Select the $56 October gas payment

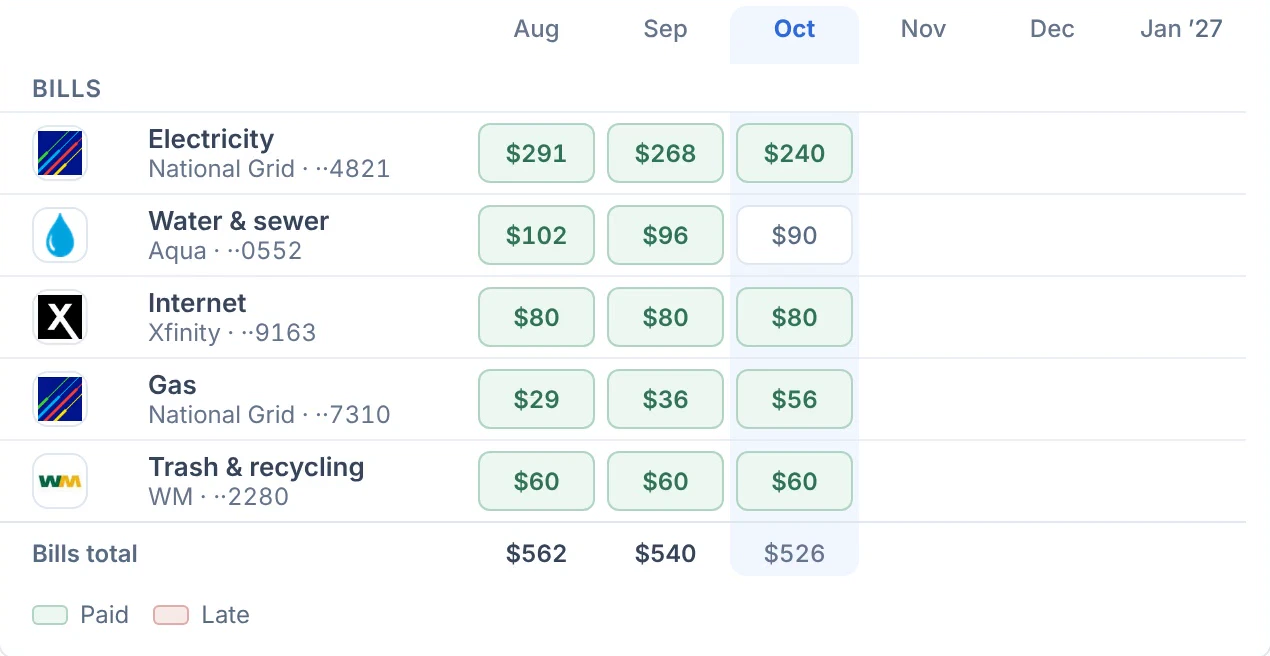pyautogui.click(x=794, y=399)
